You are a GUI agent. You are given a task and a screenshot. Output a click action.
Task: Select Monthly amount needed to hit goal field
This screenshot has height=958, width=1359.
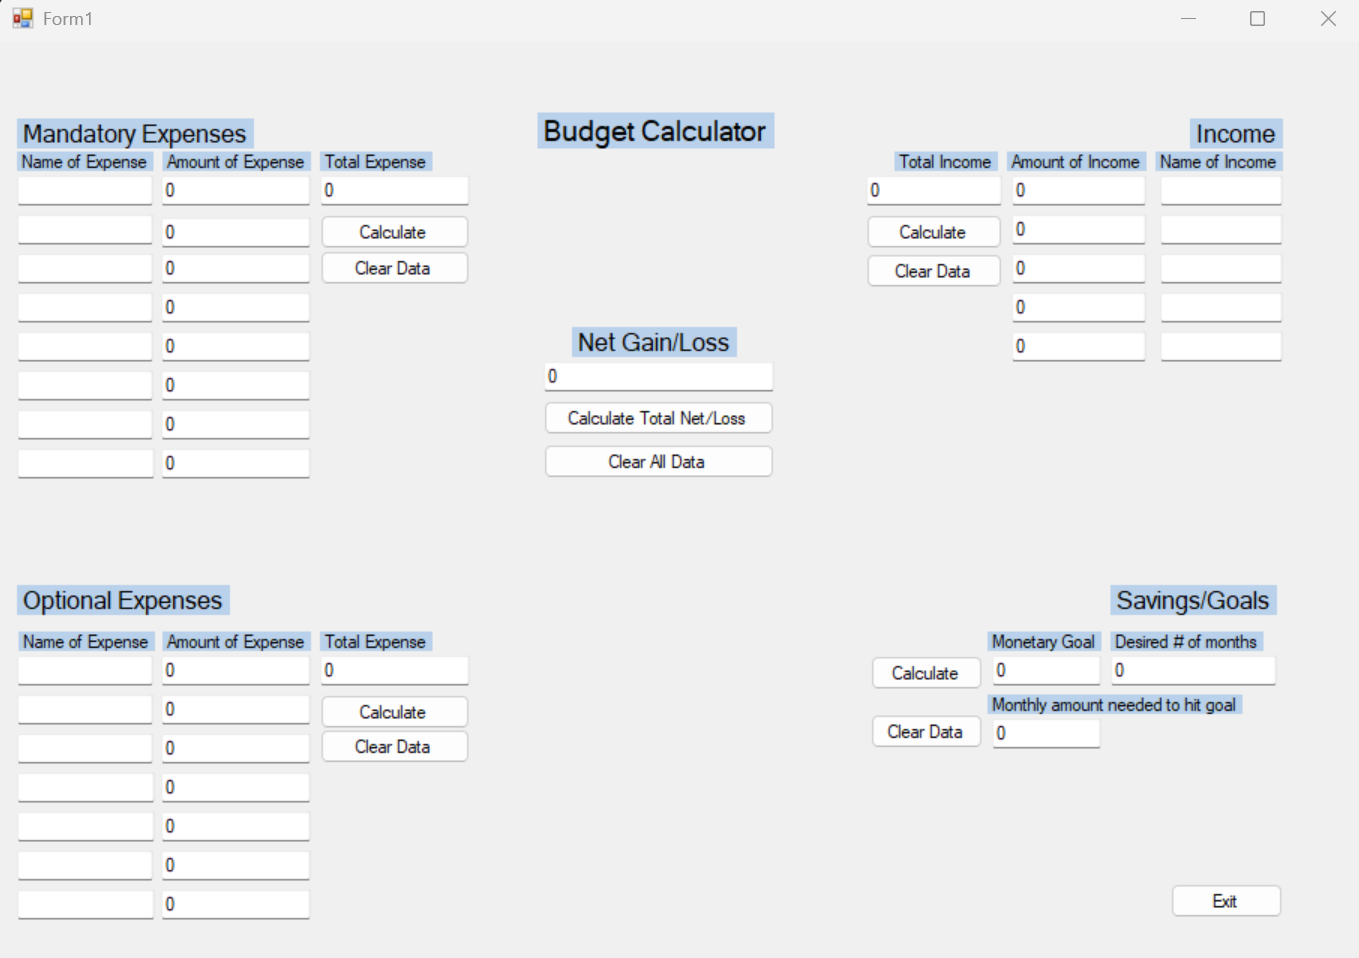[x=1046, y=733]
